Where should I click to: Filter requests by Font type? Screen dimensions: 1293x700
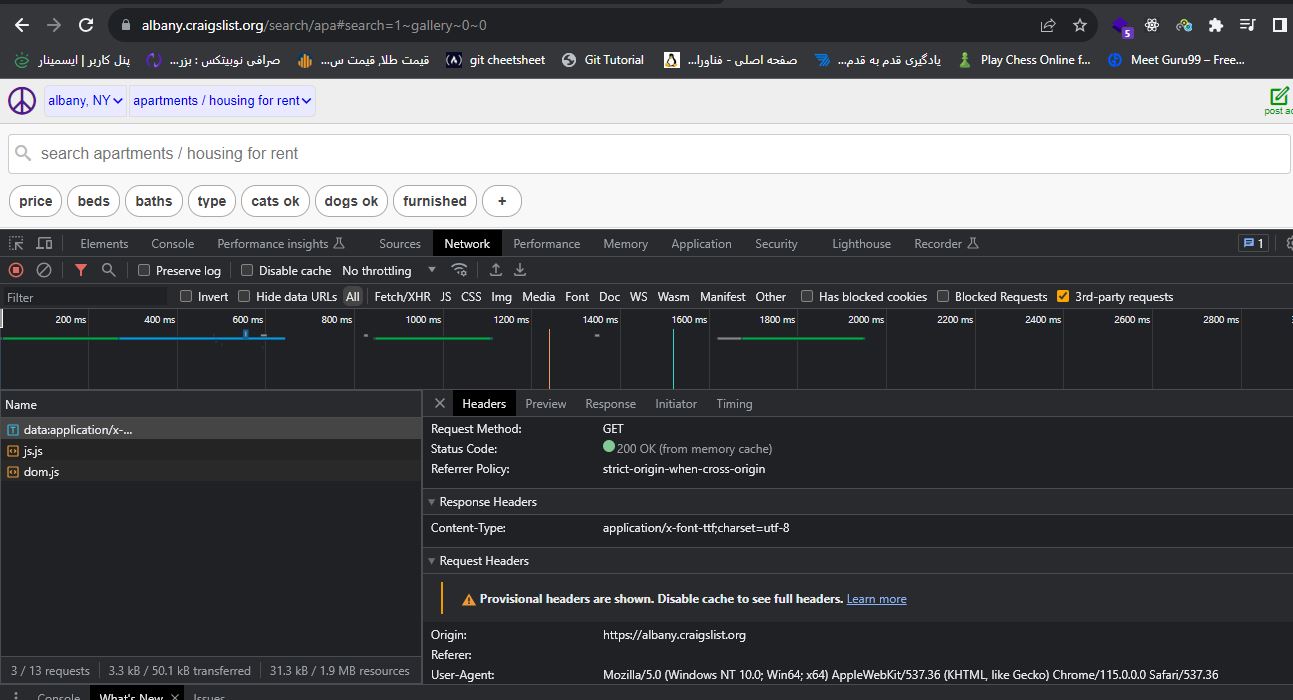577,296
